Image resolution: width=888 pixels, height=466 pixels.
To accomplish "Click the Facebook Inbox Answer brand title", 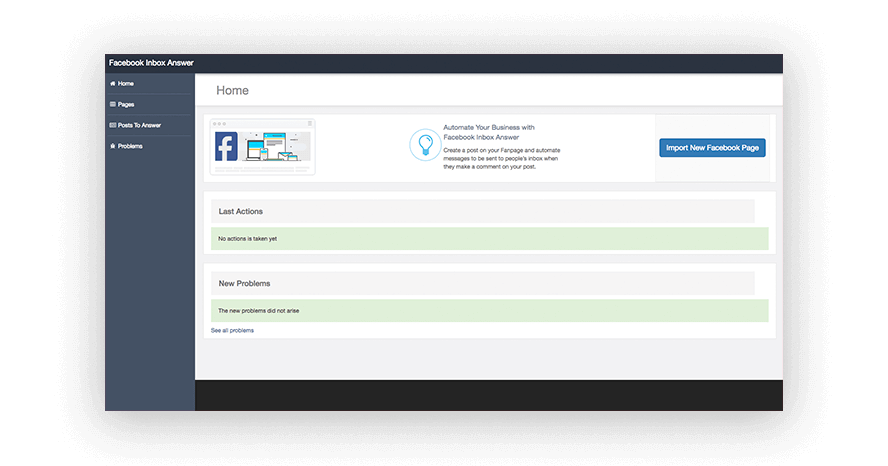I will point(151,63).
